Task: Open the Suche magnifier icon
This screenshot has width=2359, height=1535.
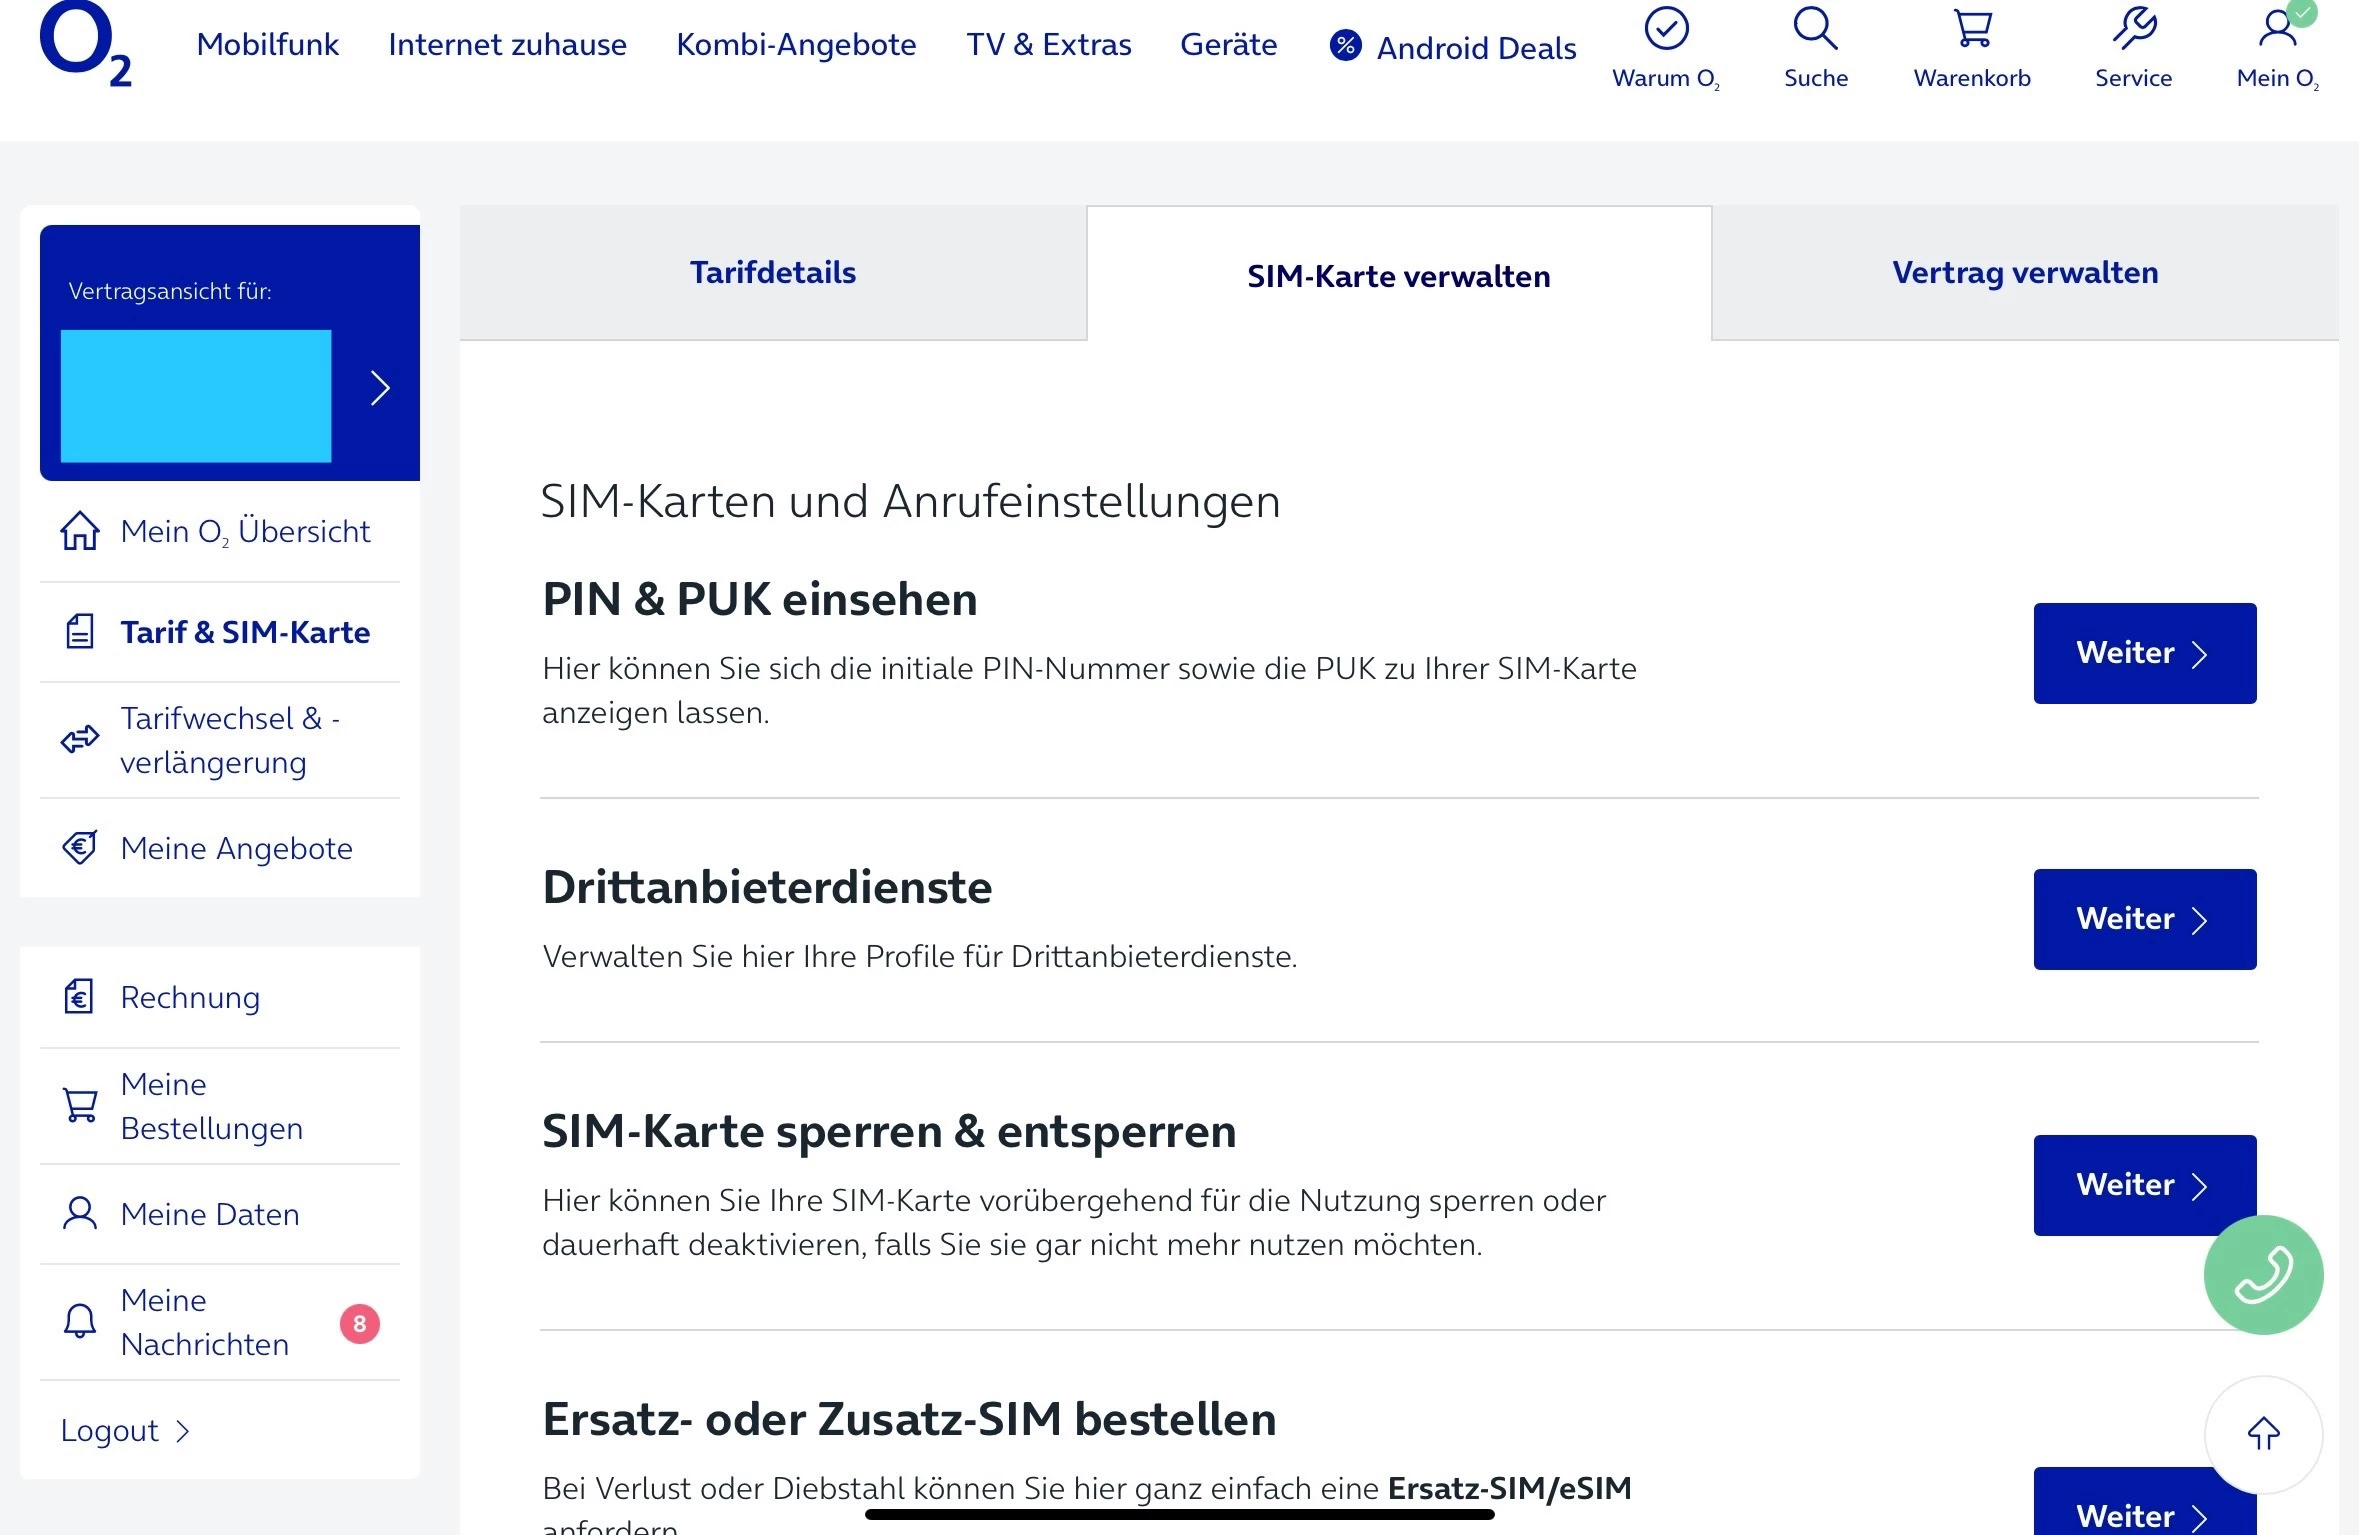Action: pos(1815,30)
